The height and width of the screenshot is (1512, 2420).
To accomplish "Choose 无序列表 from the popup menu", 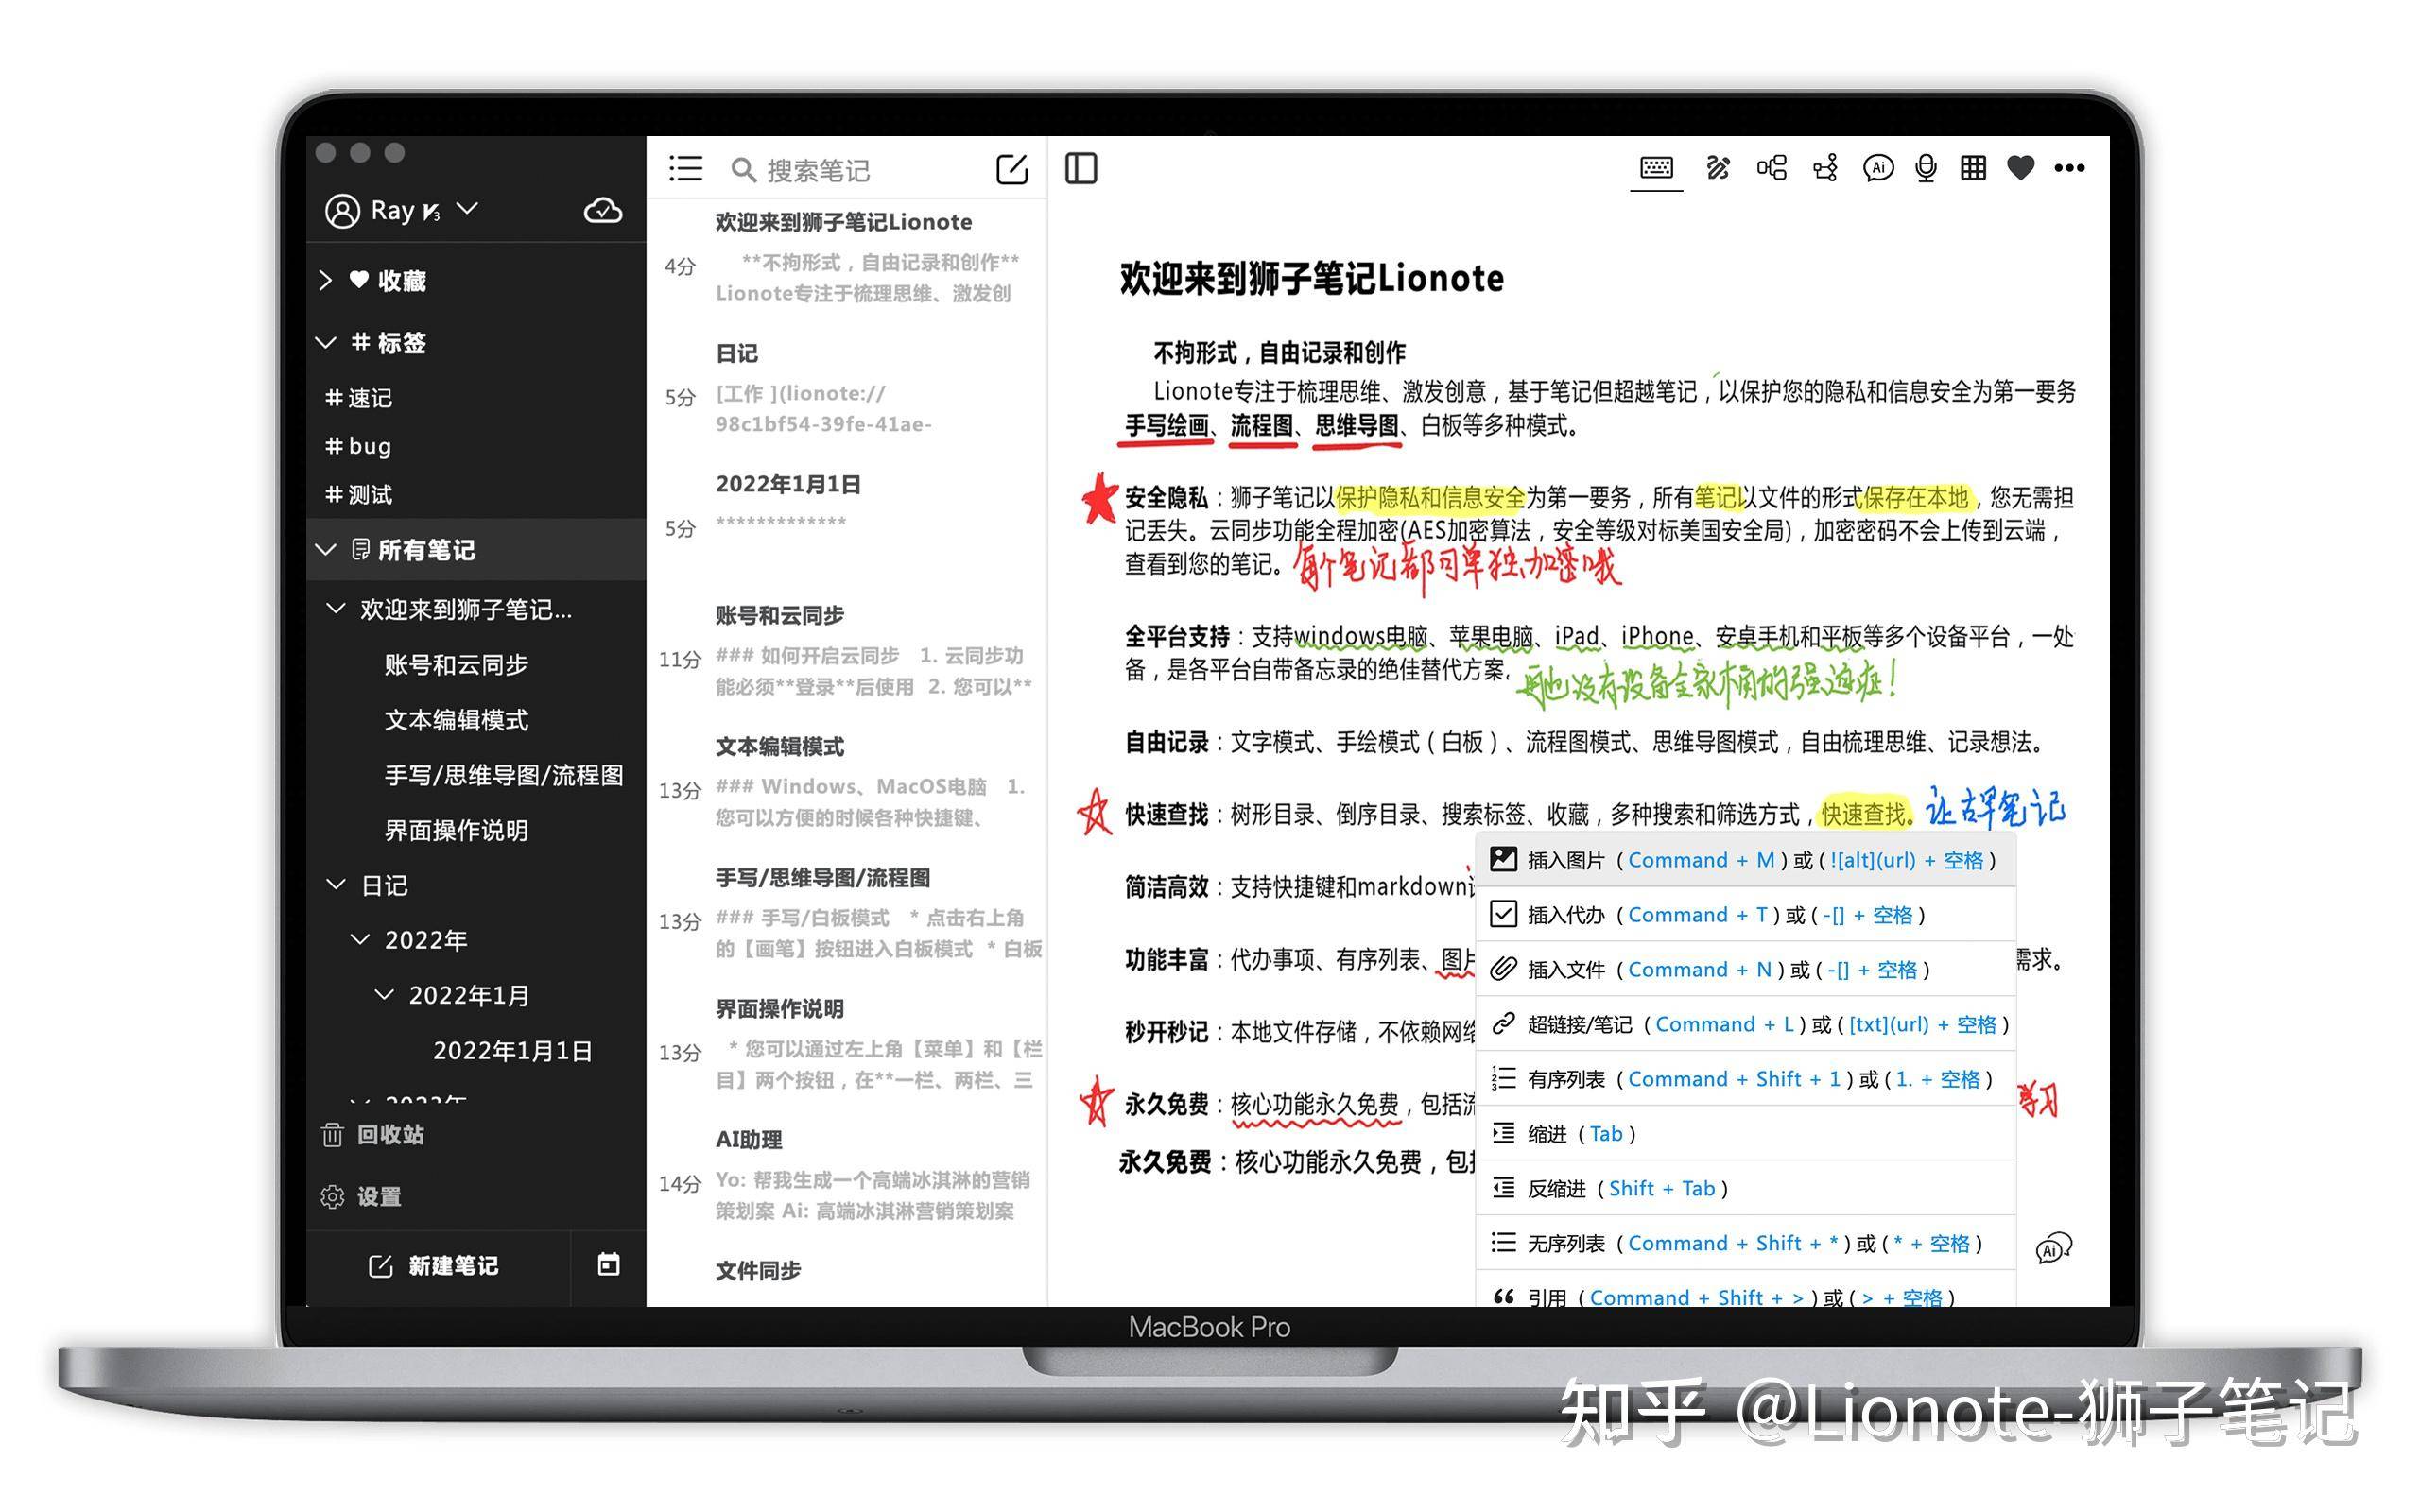I will tap(1745, 1243).
